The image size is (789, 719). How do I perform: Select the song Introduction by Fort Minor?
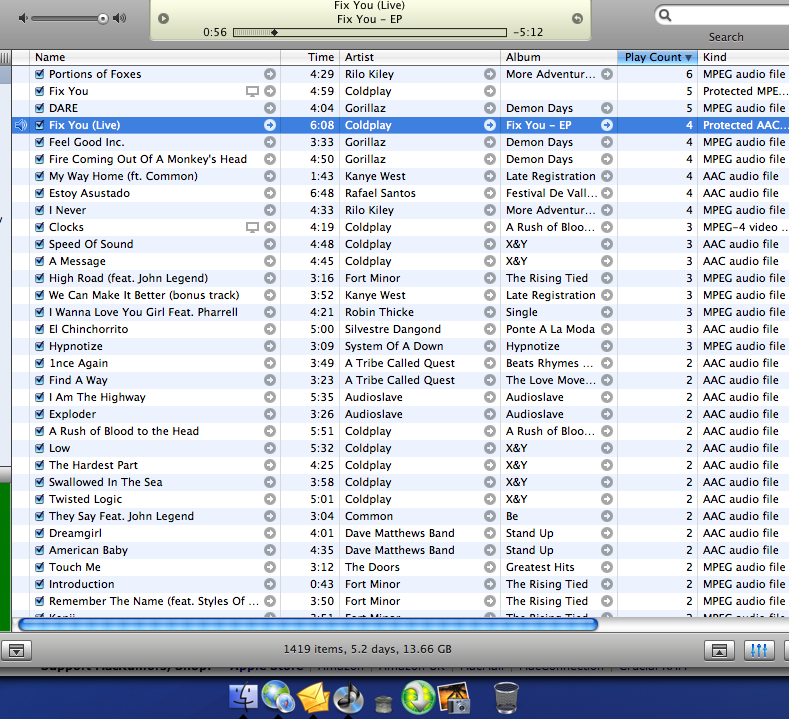tap(82, 584)
